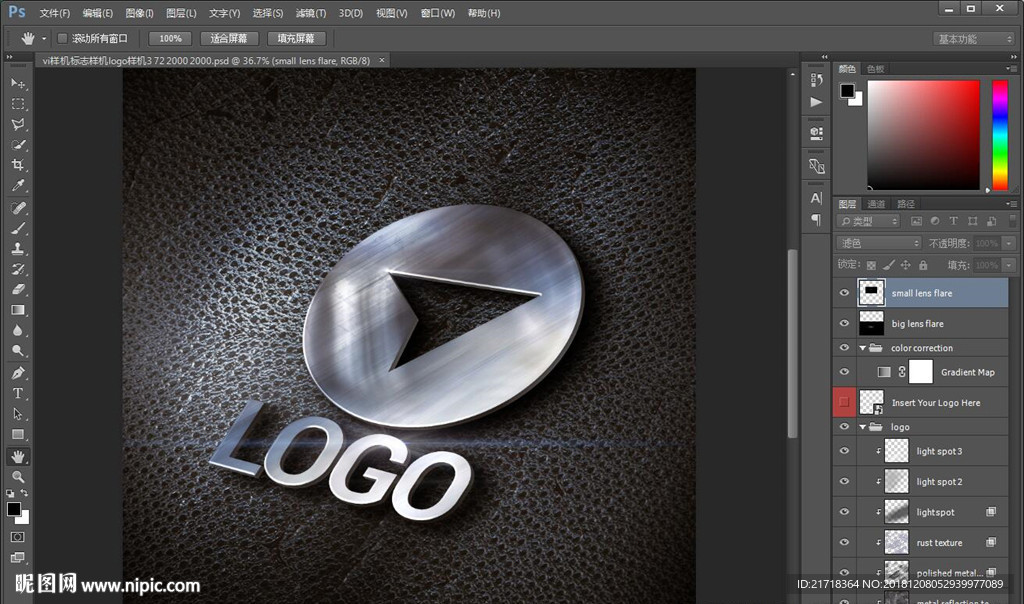
Task: Pick the Eyedropper tool
Action: tap(18, 186)
